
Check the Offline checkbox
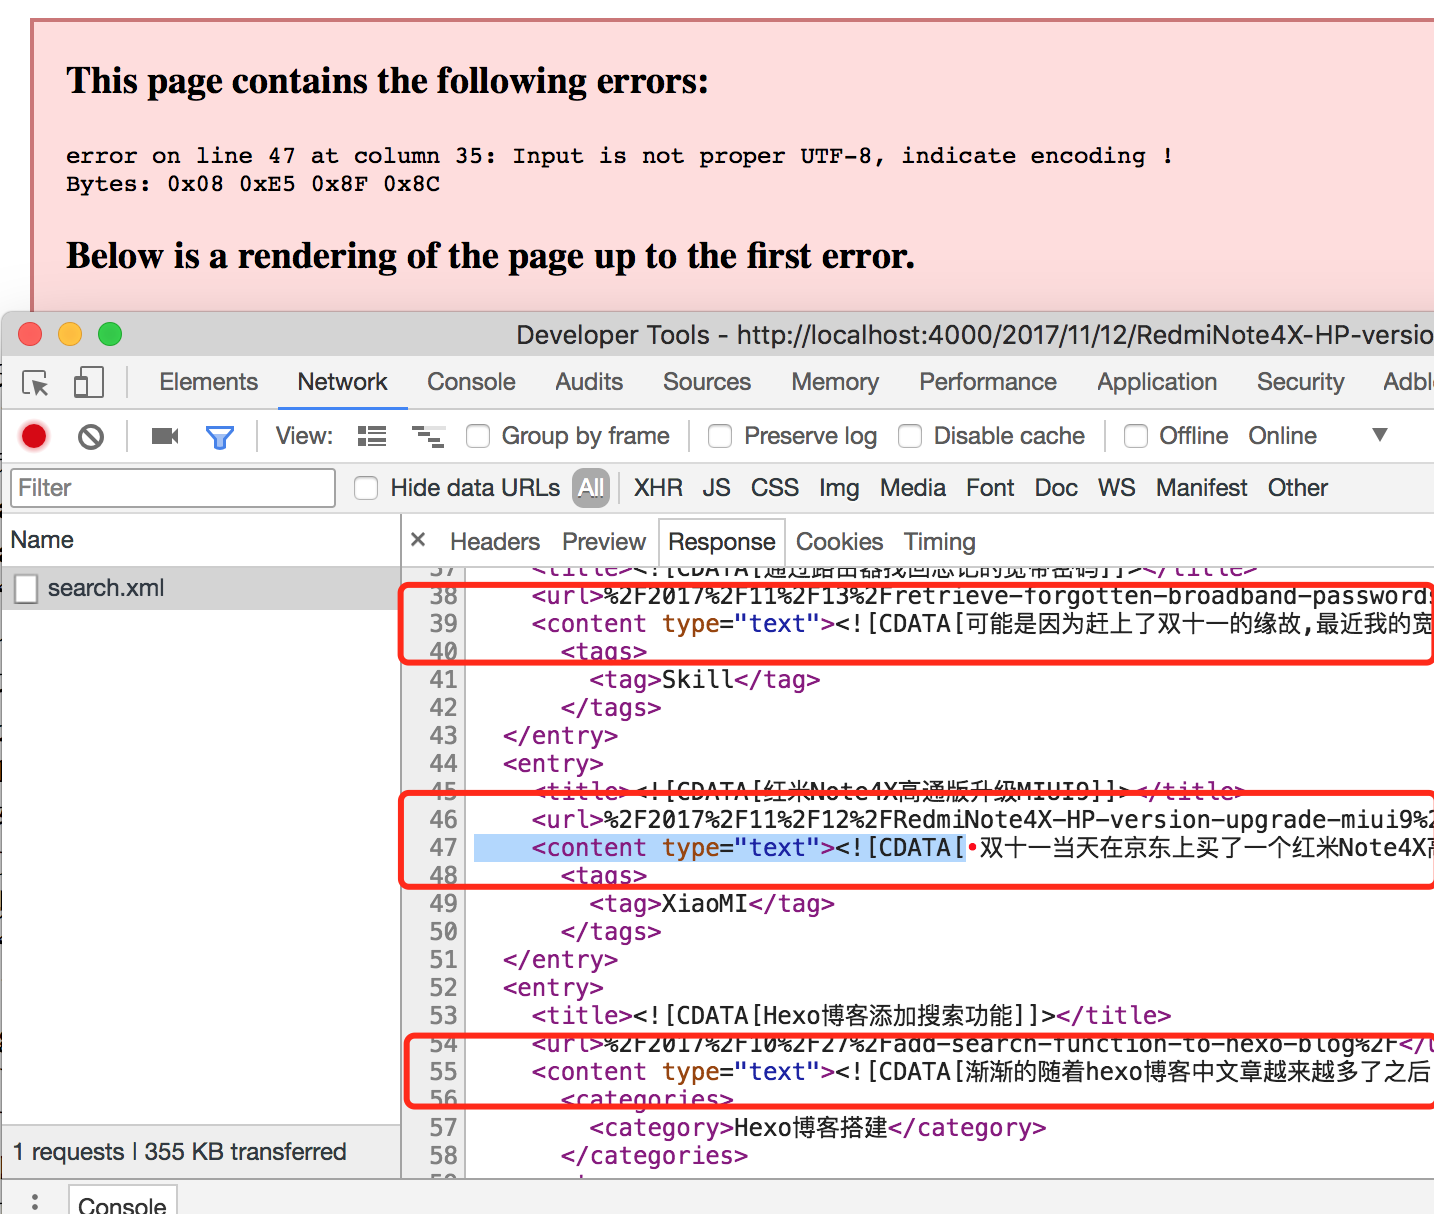tap(1136, 436)
